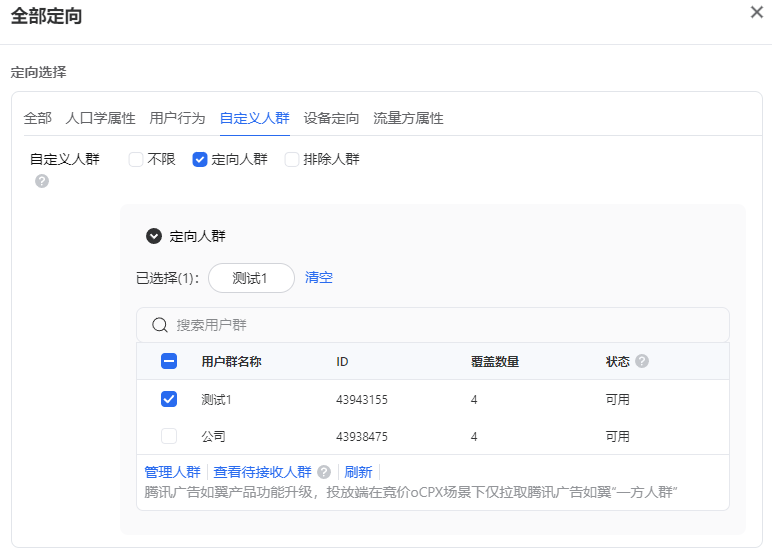Click ID 43938475 cell
This screenshot has width=772, height=557.
[x=362, y=436]
